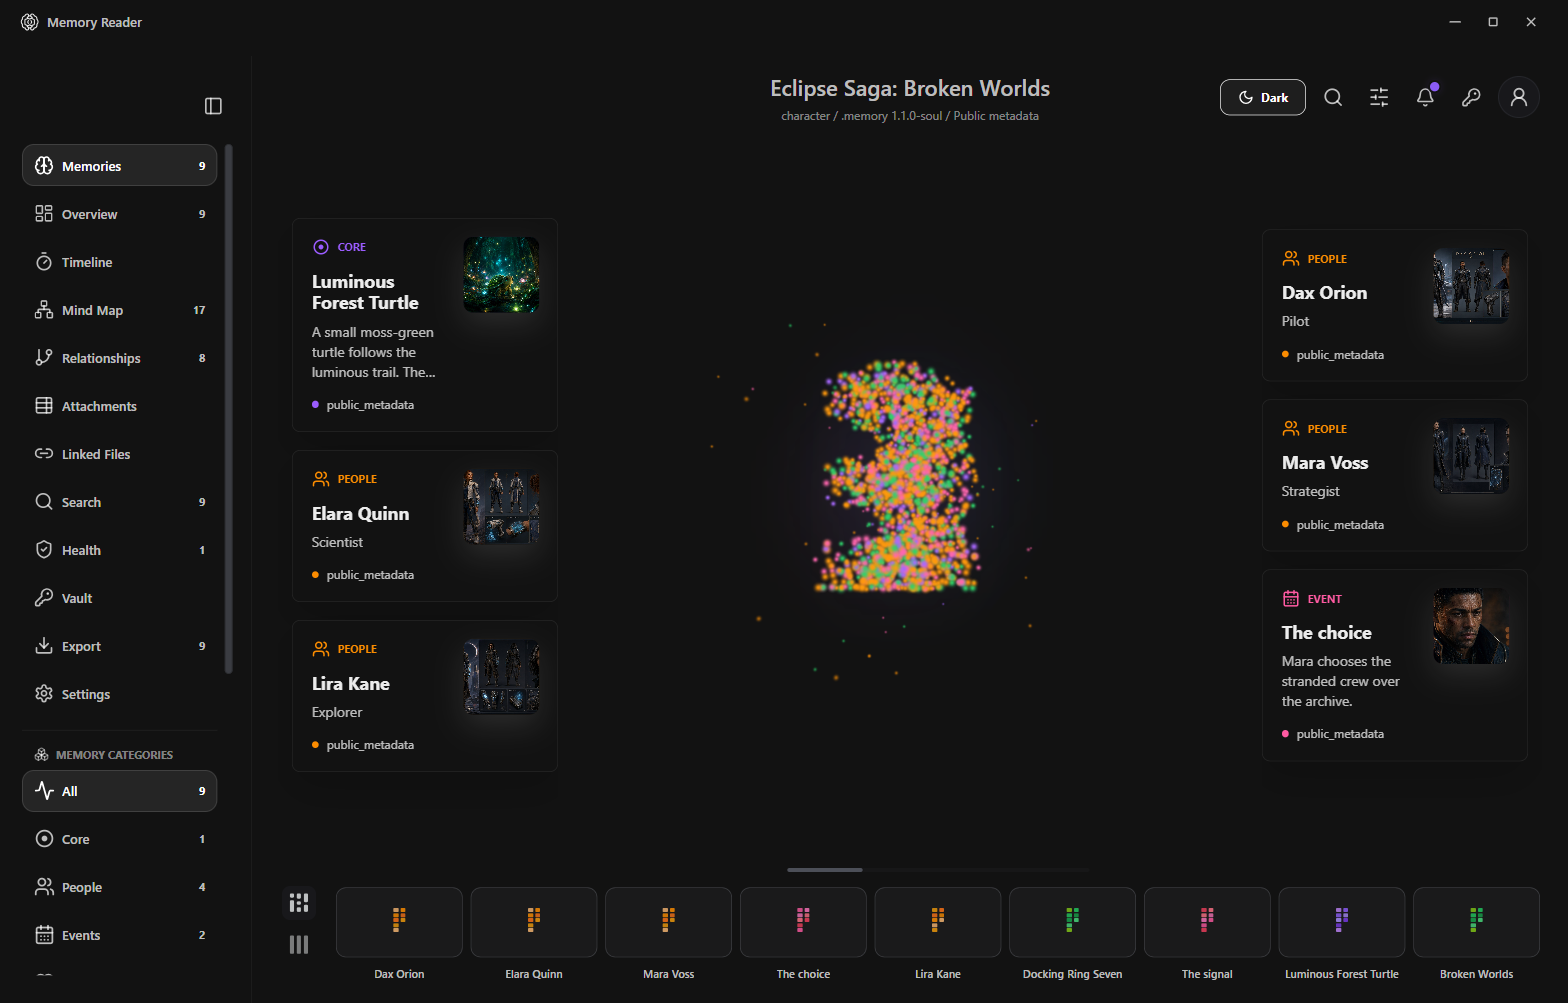The width and height of the screenshot is (1568, 1003).
Task: Open notifications bell
Action: 1425,97
